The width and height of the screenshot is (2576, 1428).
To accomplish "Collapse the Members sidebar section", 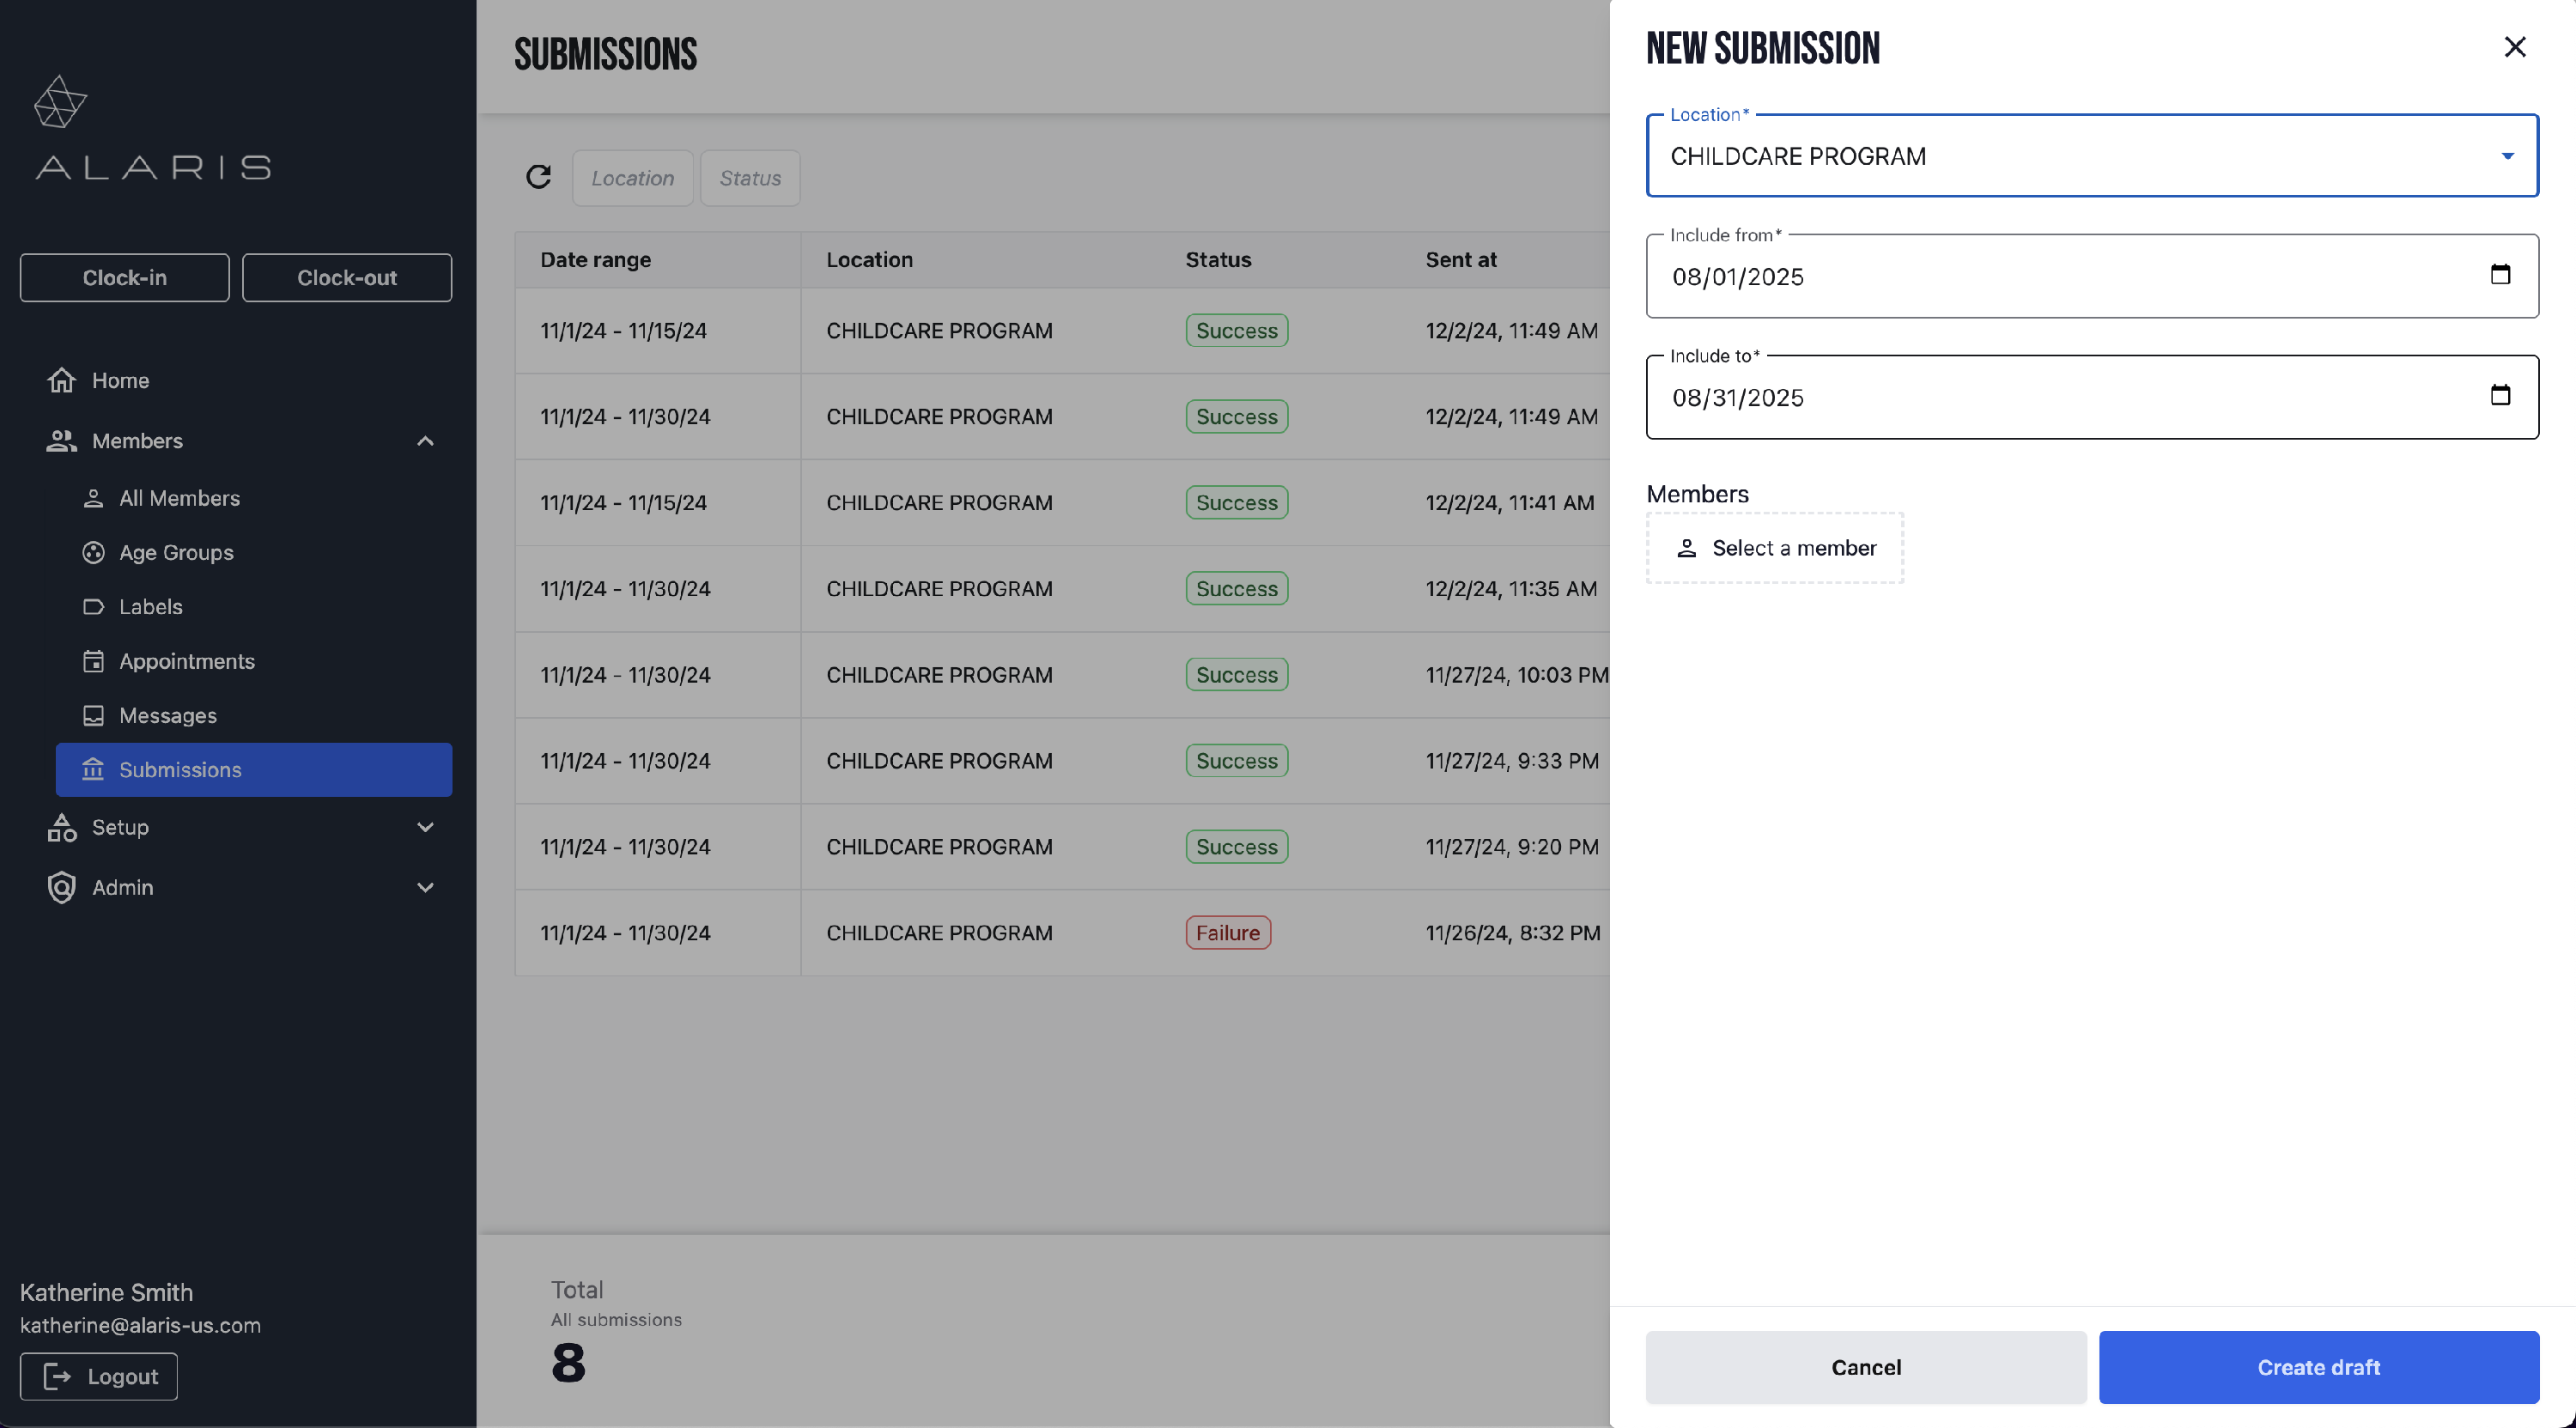I will pyautogui.click(x=425, y=441).
